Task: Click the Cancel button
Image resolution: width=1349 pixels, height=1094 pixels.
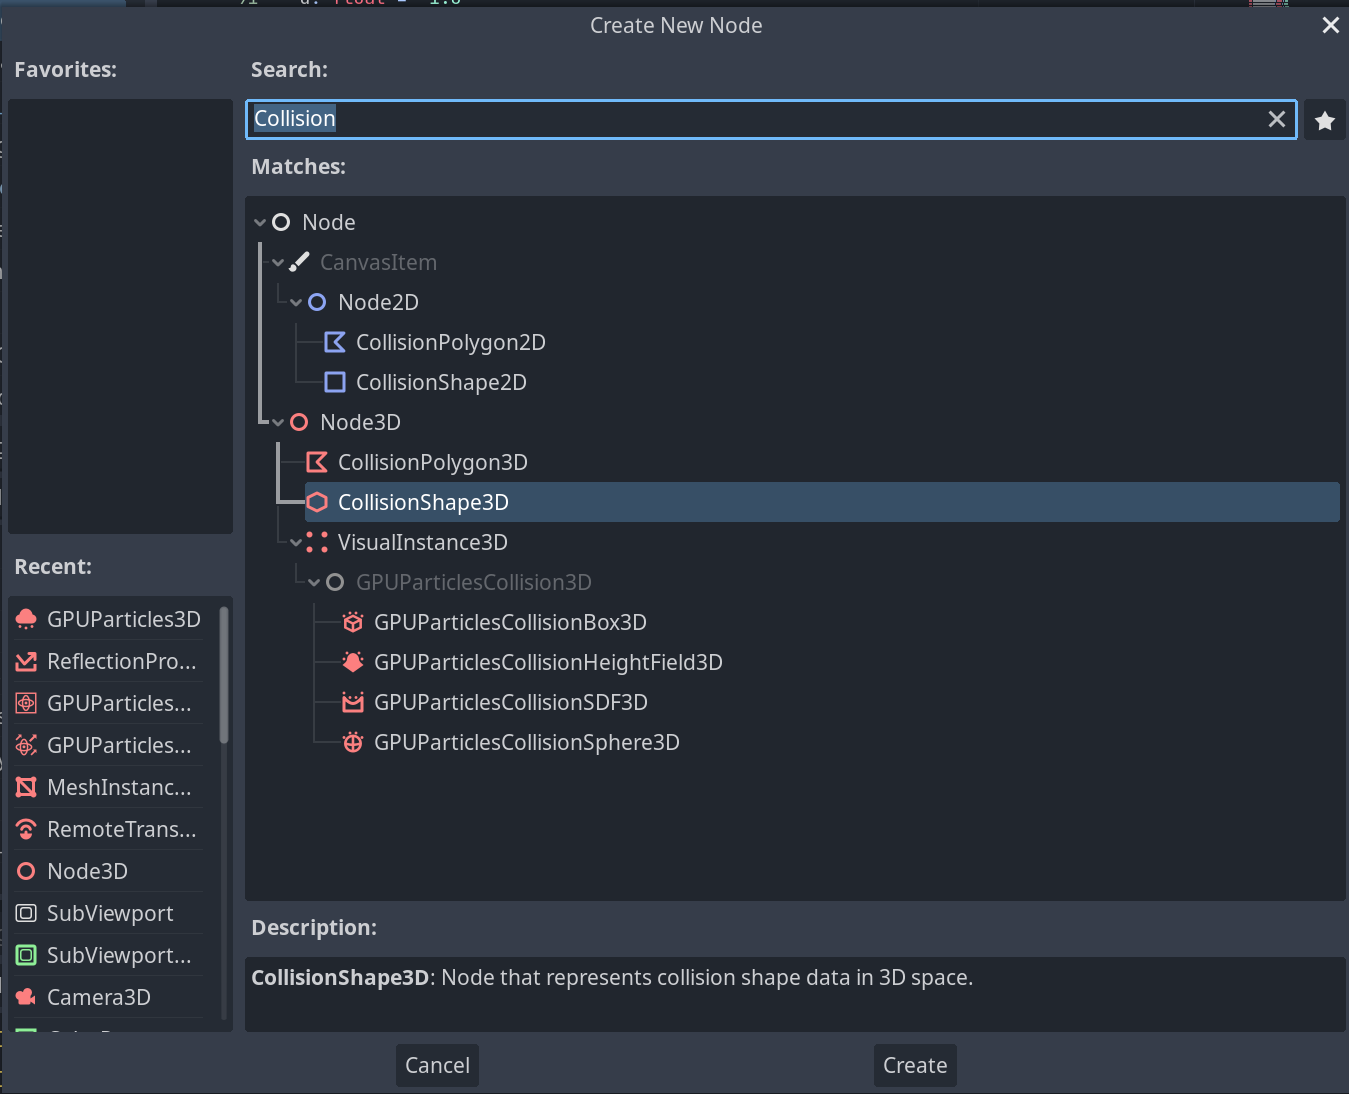Action: coord(437,1065)
